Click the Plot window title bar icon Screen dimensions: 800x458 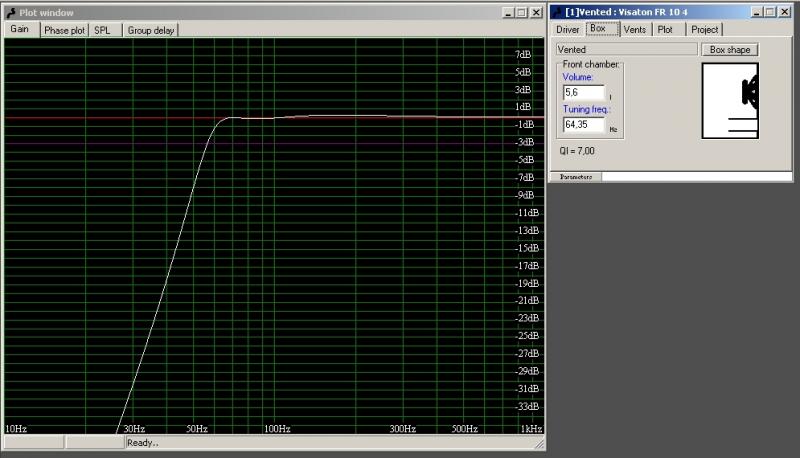(x=11, y=12)
